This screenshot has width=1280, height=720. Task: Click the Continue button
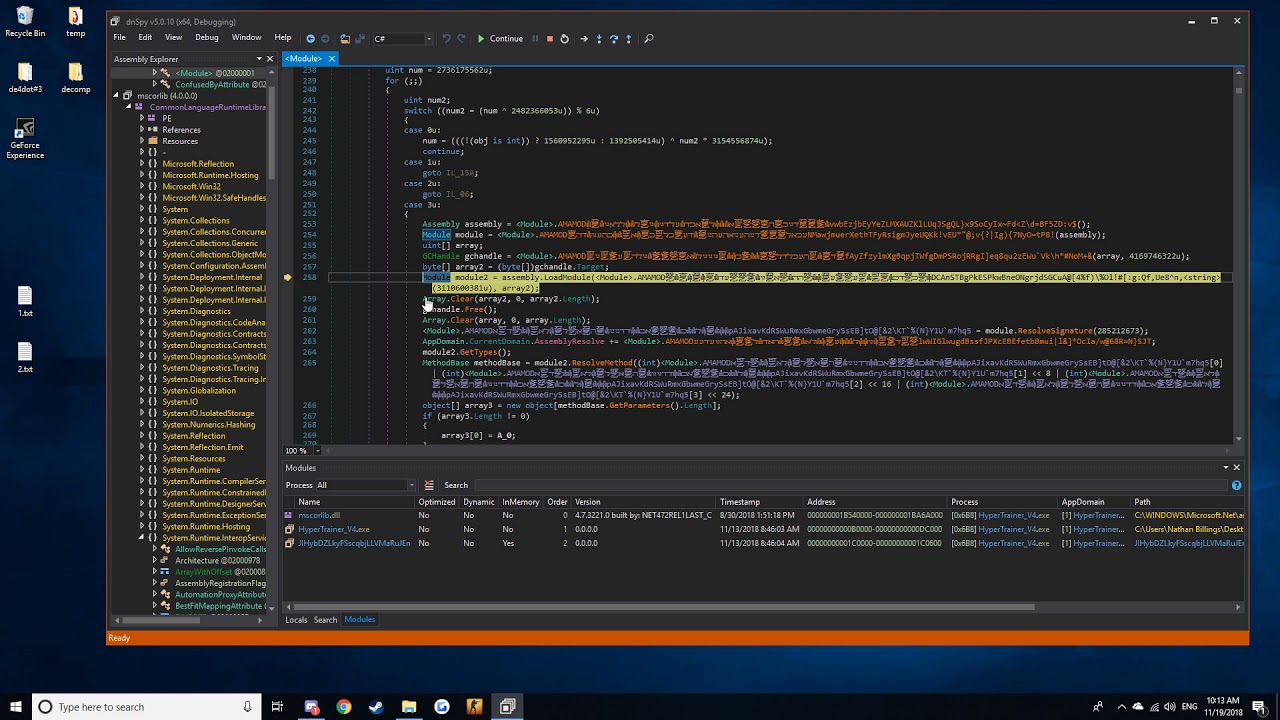[x=500, y=38]
